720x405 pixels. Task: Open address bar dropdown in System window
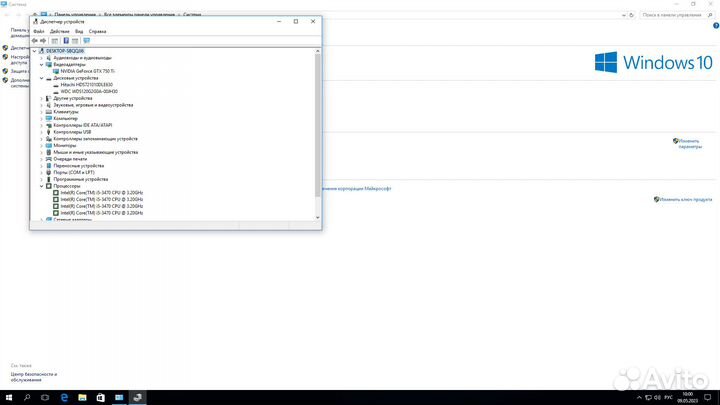tap(623, 15)
